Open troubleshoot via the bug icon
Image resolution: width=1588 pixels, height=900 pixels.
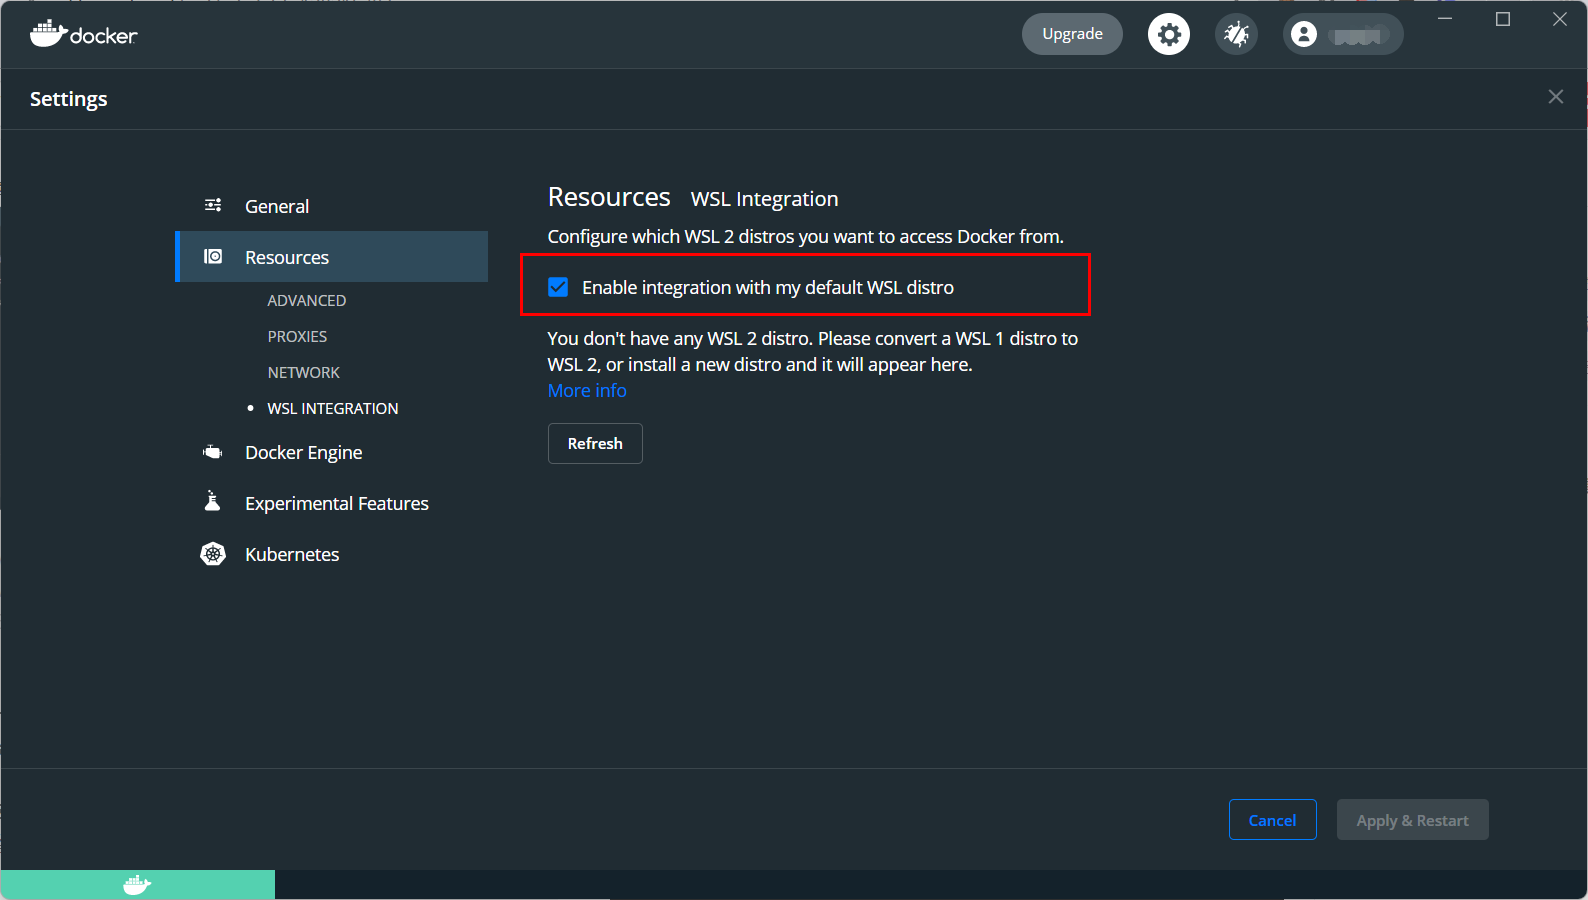tap(1237, 34)
